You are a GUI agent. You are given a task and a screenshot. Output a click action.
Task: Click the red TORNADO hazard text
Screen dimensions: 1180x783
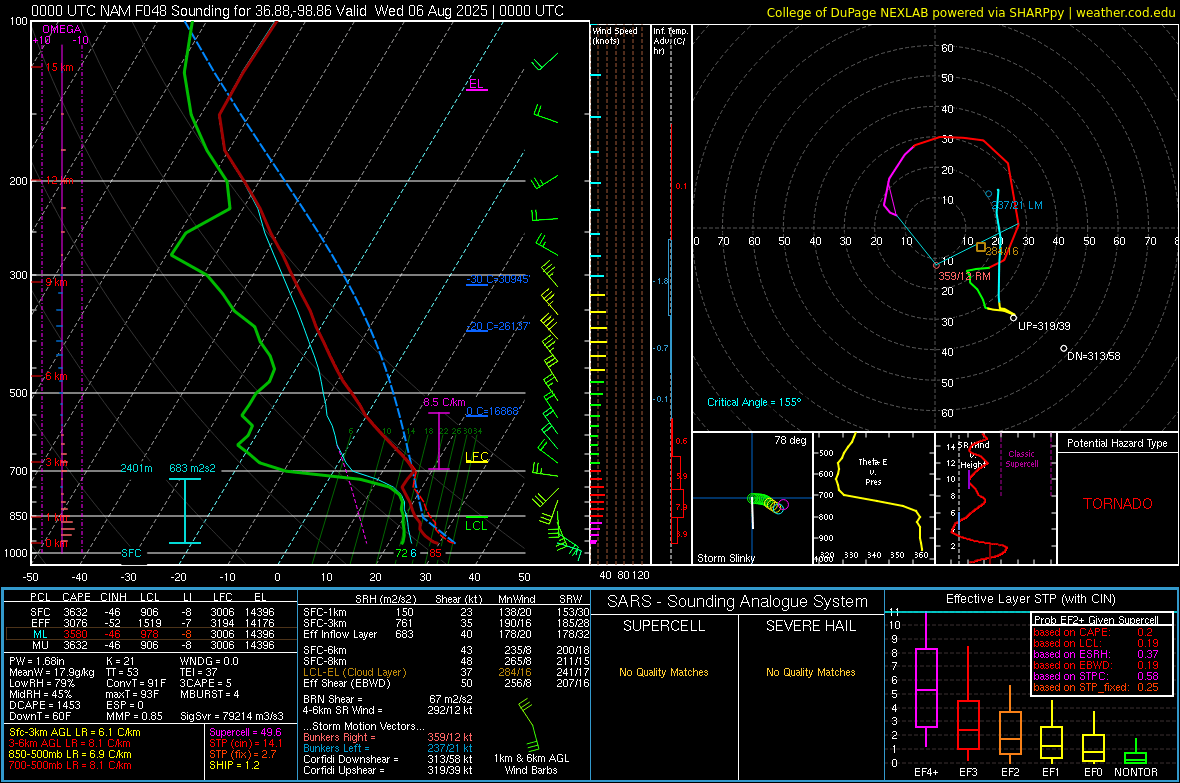1118,504
